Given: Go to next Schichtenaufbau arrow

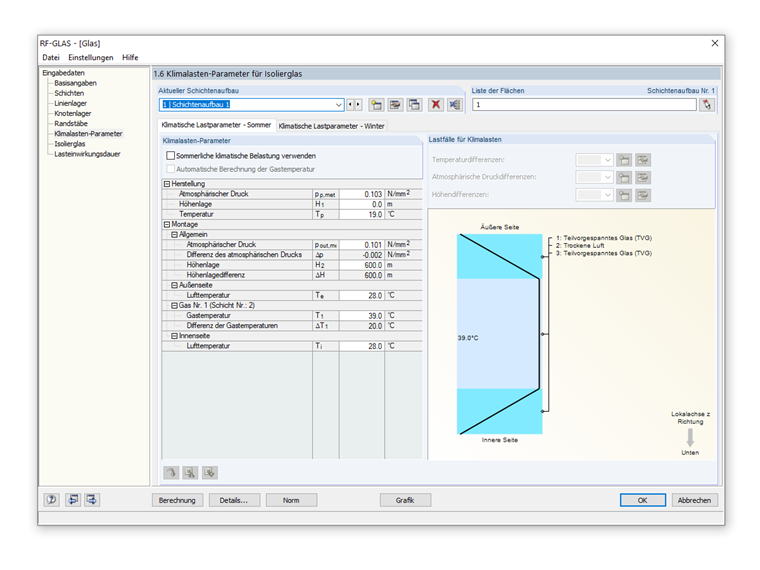Looking at the screenshot, I should [358, 105].
